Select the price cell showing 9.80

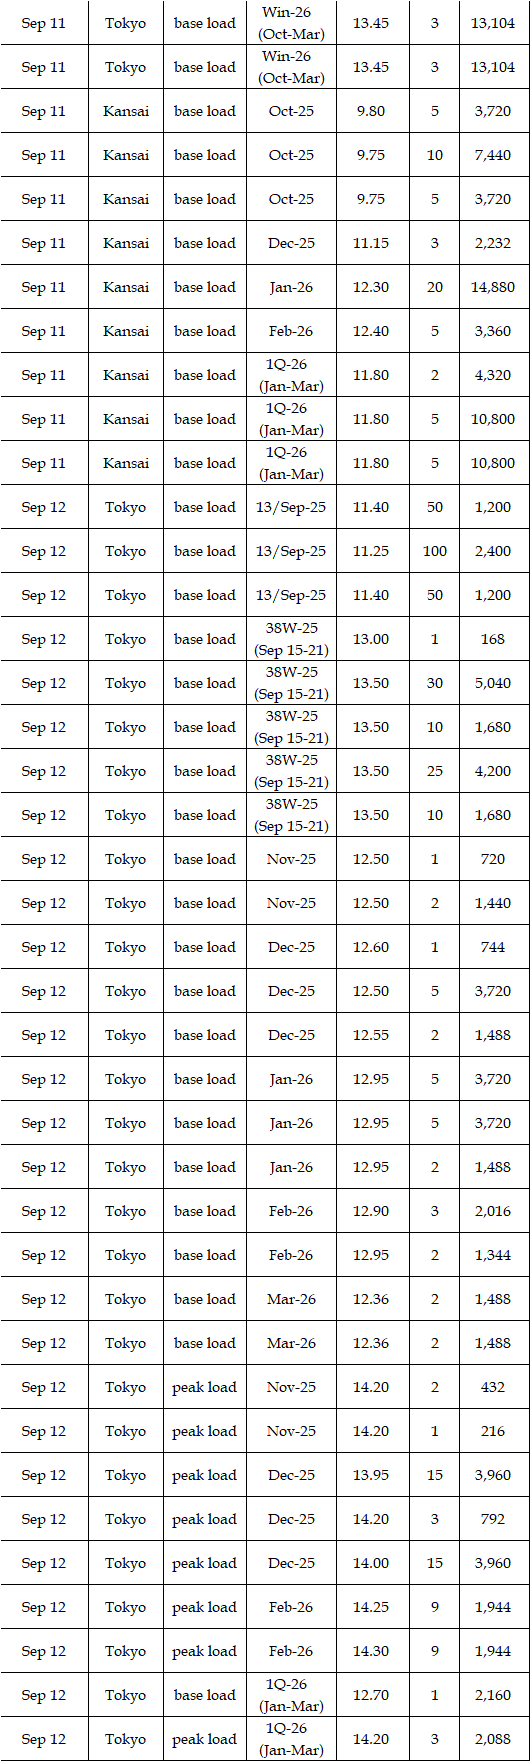pyautogui.click(x=371, y=111)
